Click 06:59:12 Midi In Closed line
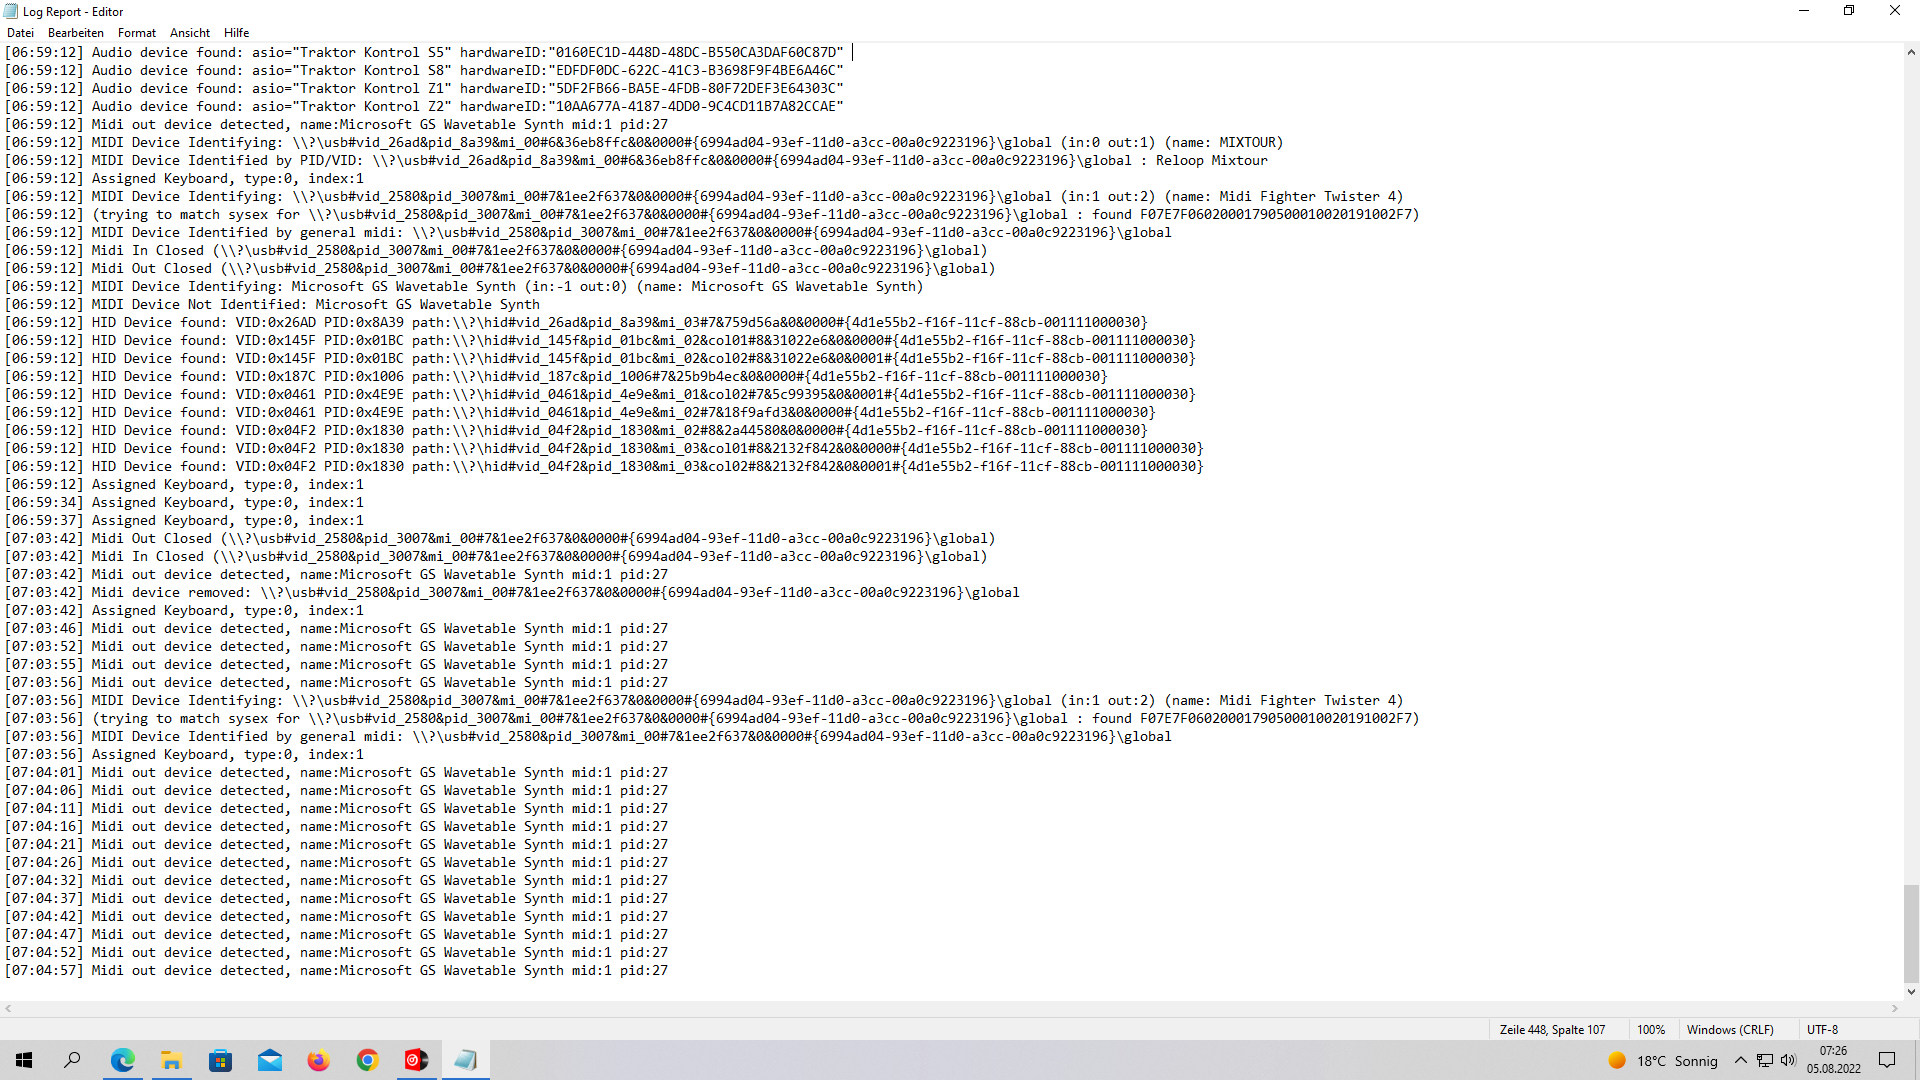The width and height of the screenshot is (1920, 1080). pyautogui.click(x=496, y=251)
